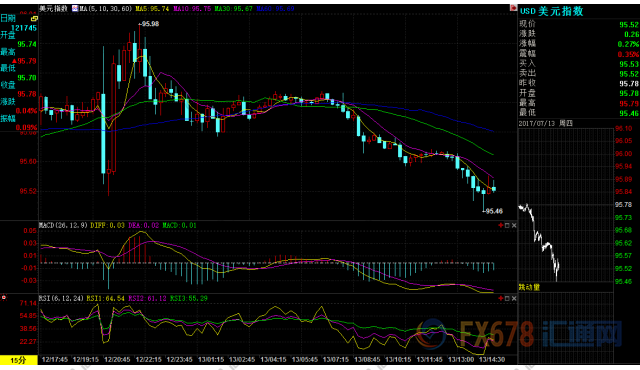Screen dimensions: 640x370
Task: Open the MA(5,10,30,60) parameter settings
Action: click(x=105, y=8)
